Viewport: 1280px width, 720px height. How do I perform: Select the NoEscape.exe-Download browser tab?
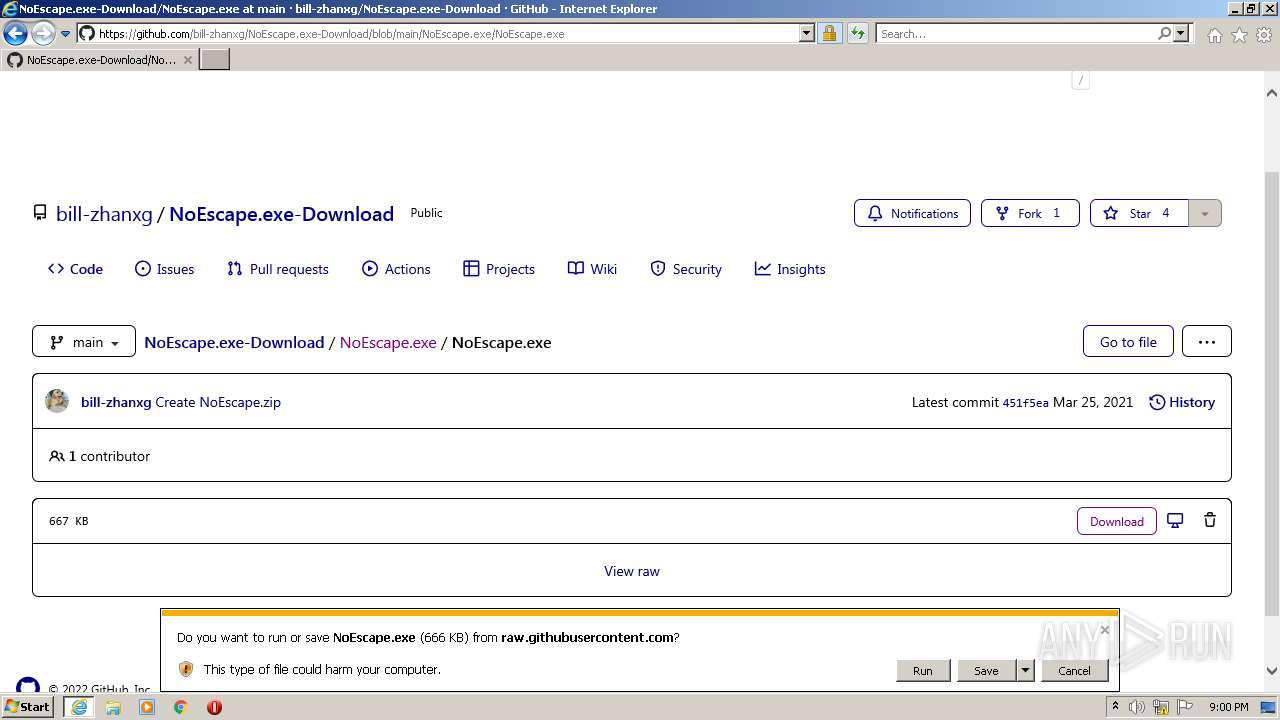[100, 60]
